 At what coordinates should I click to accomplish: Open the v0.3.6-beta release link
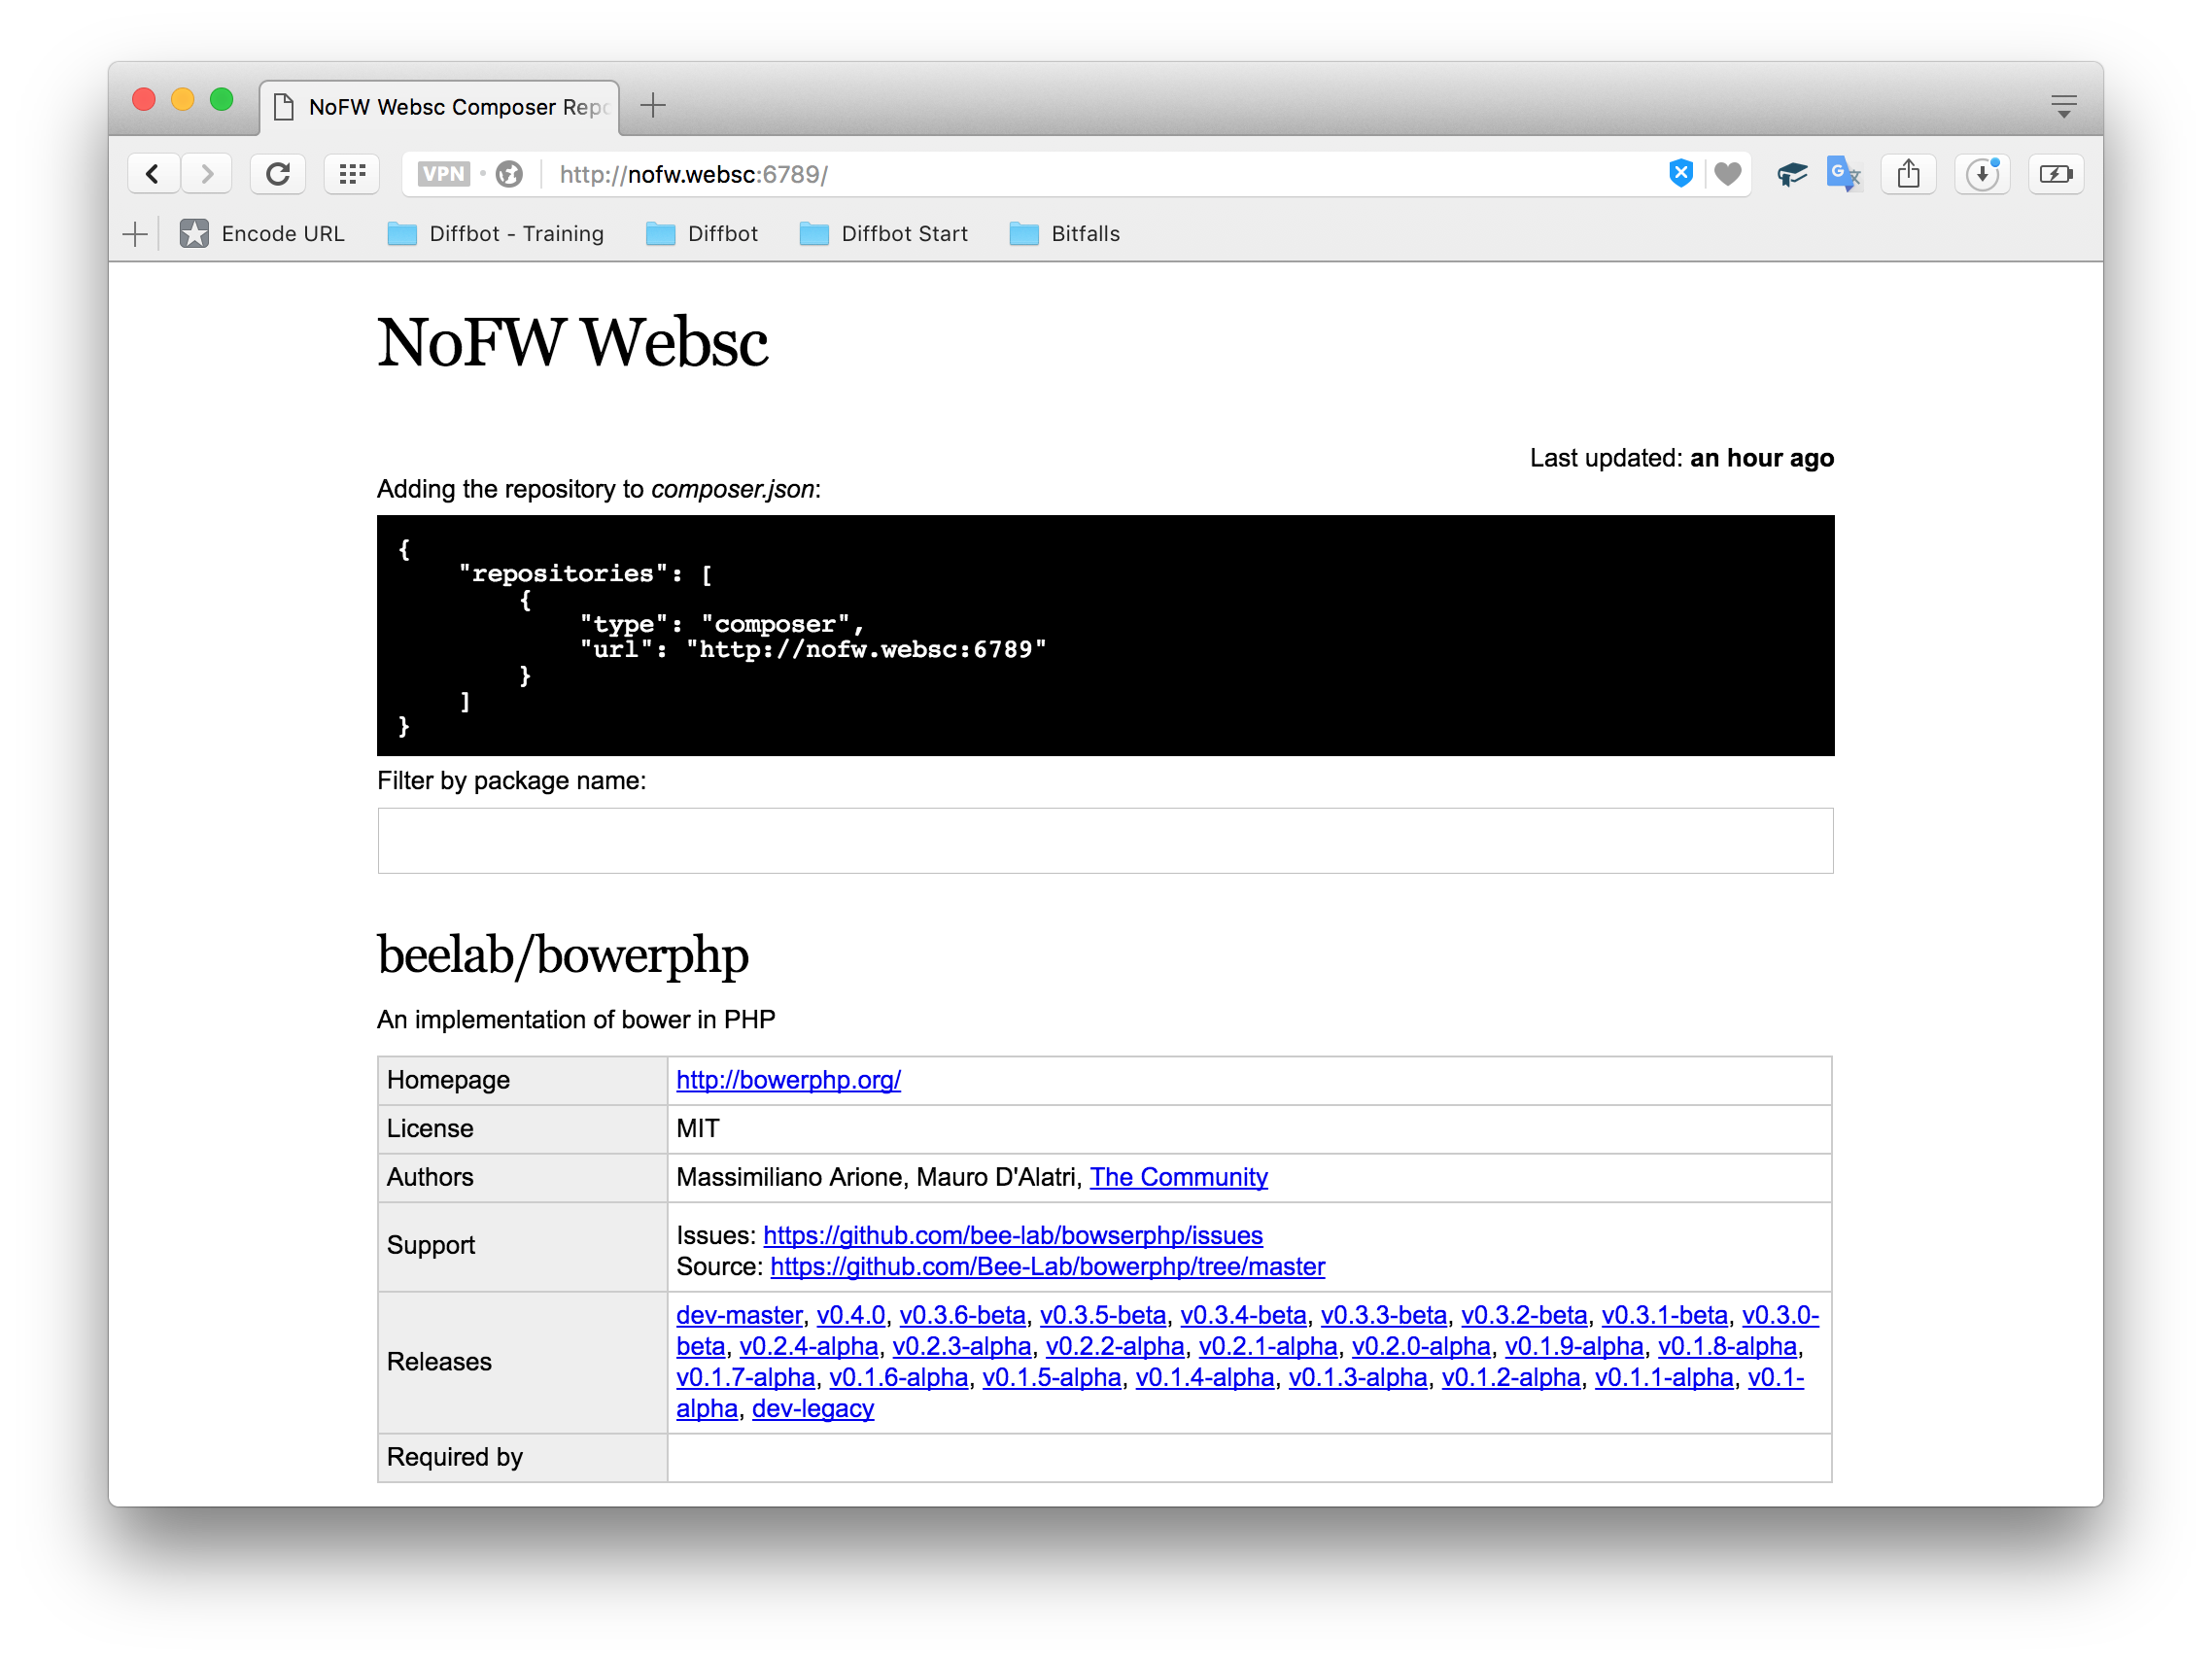coord(962,1315)
